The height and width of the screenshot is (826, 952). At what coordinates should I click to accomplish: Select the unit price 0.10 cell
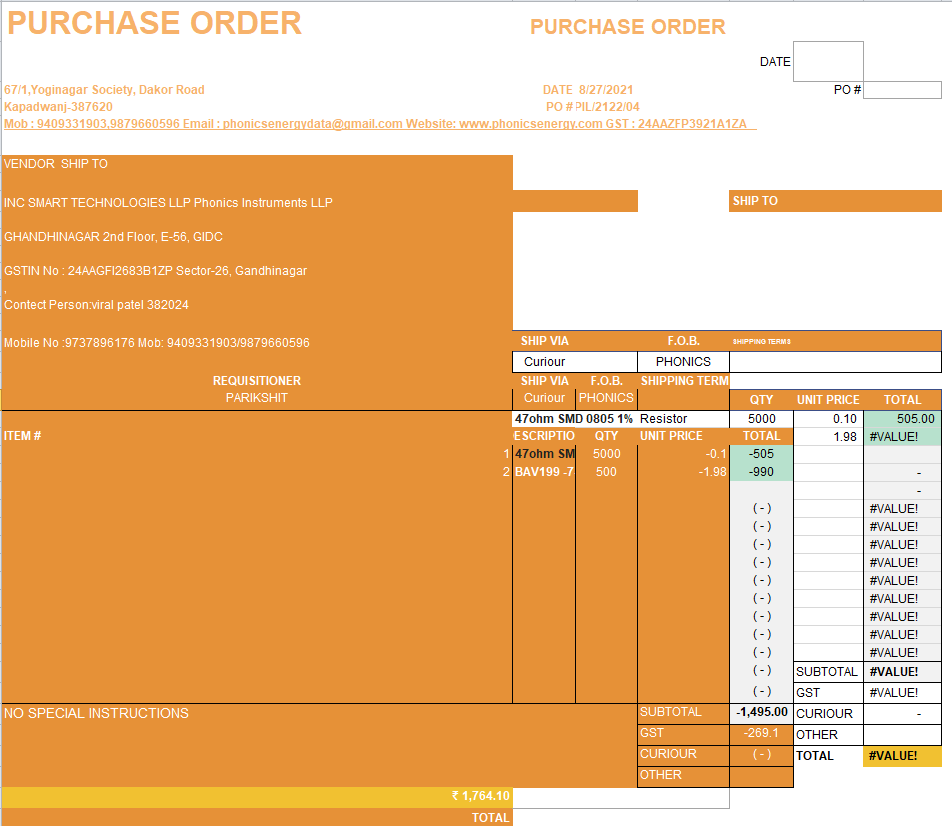[x=828, y=419]
